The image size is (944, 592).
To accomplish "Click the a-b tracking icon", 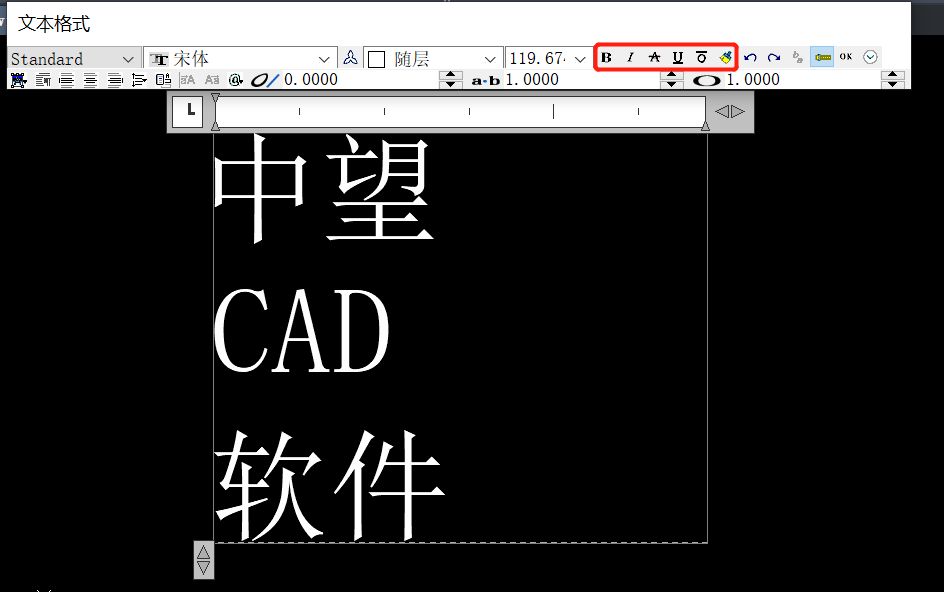I will click(x=485, y=81).
